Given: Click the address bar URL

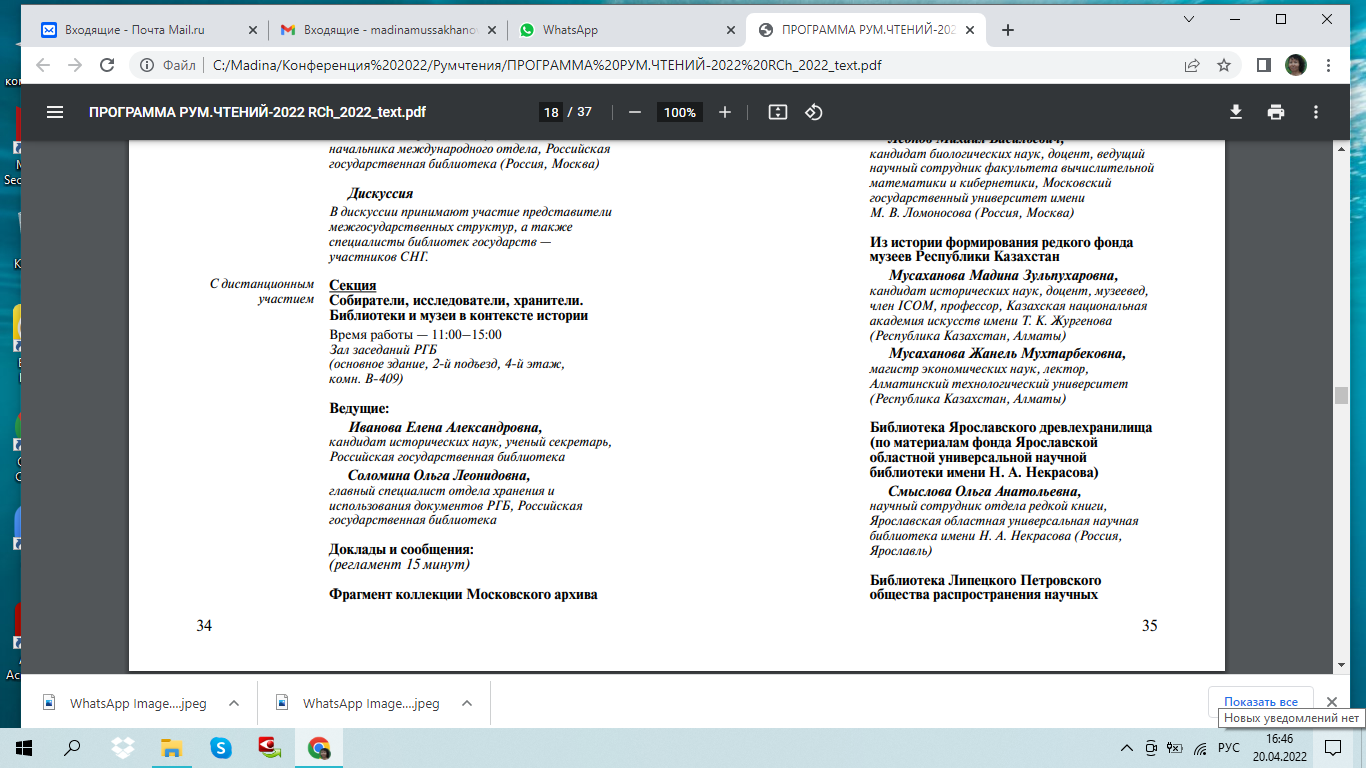Looking at the screenshot, I should (548, 65).
